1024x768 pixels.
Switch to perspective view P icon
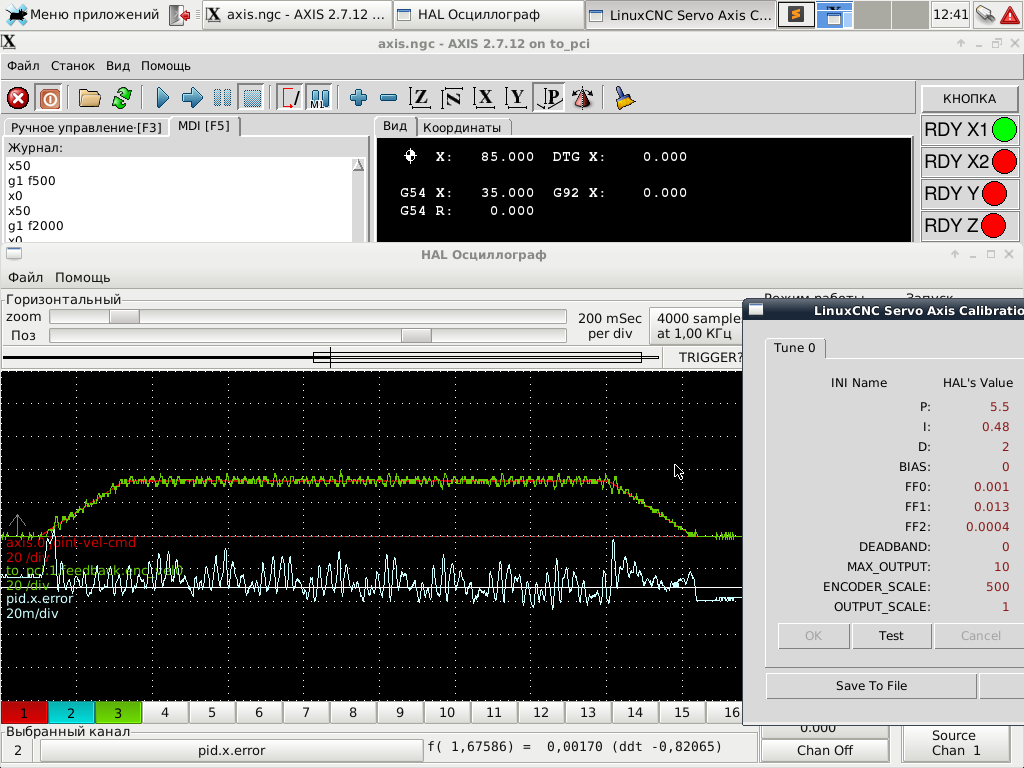click(x=548, y=98)
